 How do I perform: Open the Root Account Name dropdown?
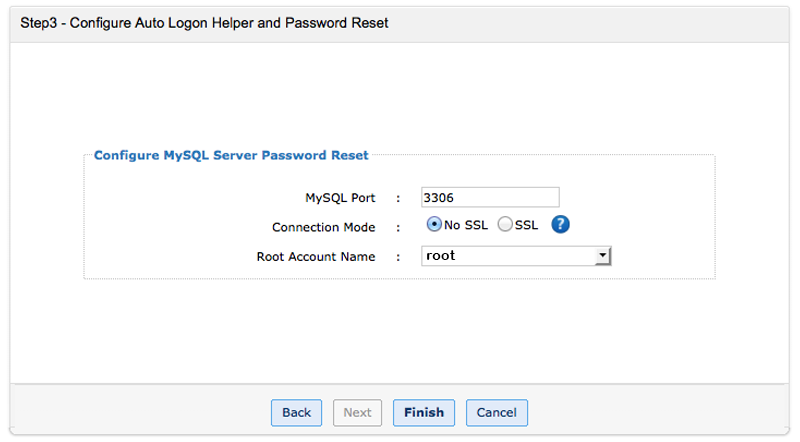[516, 256]
